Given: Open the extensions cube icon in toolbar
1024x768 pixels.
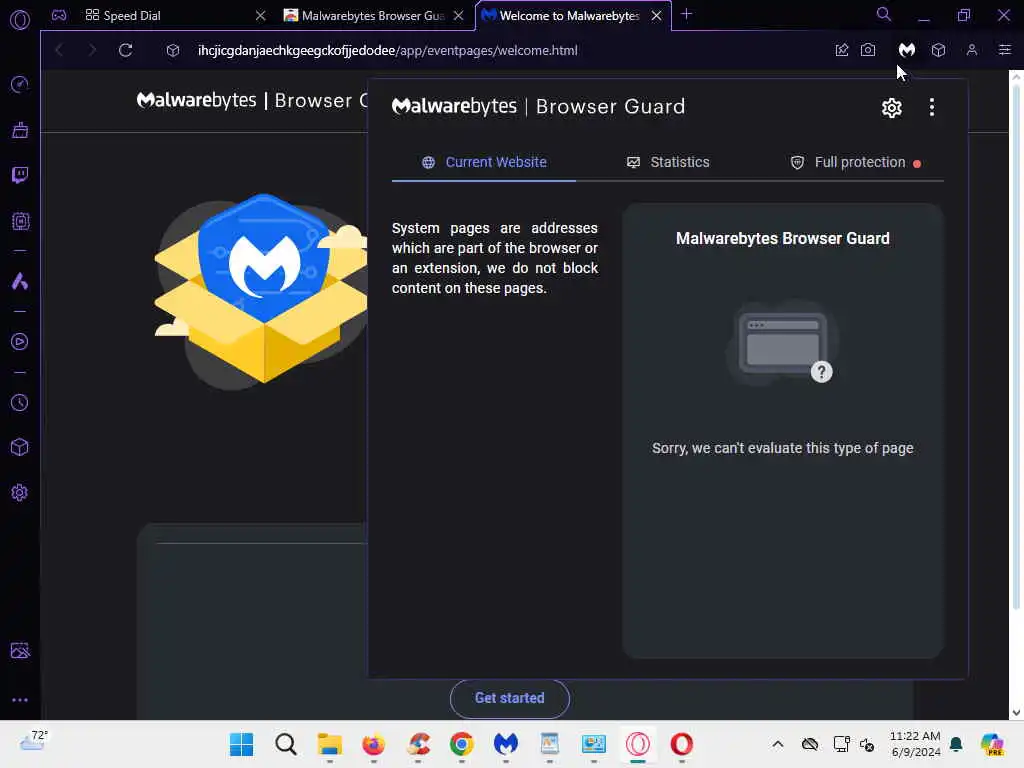Looking at the screenshot, I should 938,50.
